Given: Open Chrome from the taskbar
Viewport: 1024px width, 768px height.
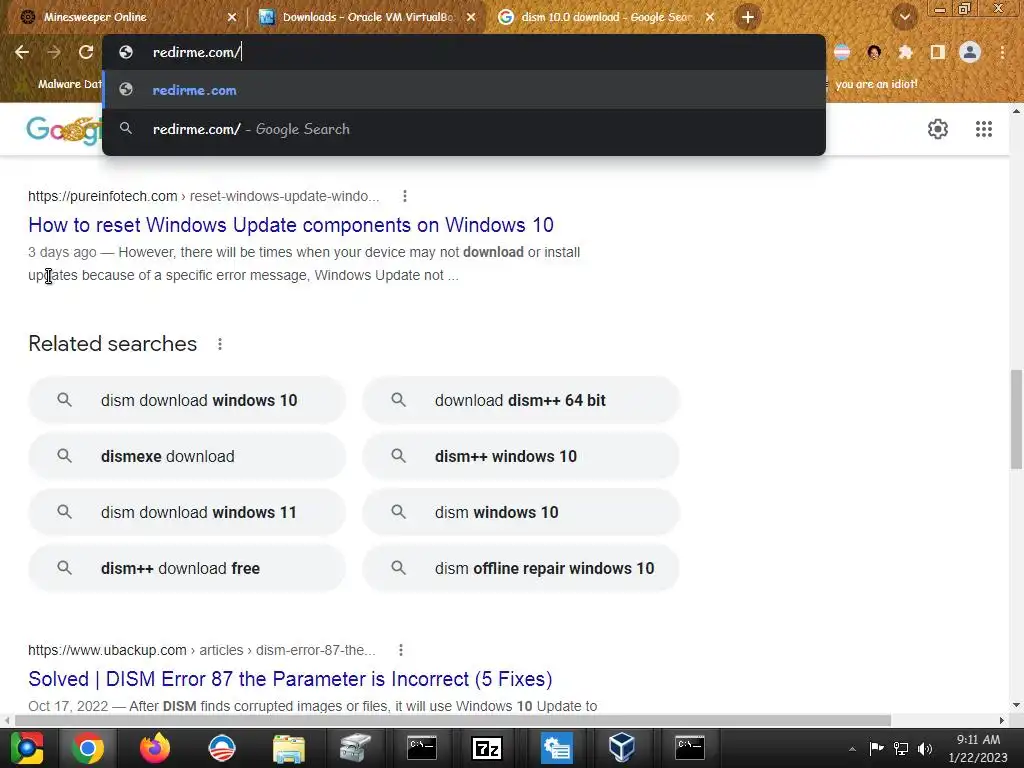Looking at the screenshot, I should (88, 748).
